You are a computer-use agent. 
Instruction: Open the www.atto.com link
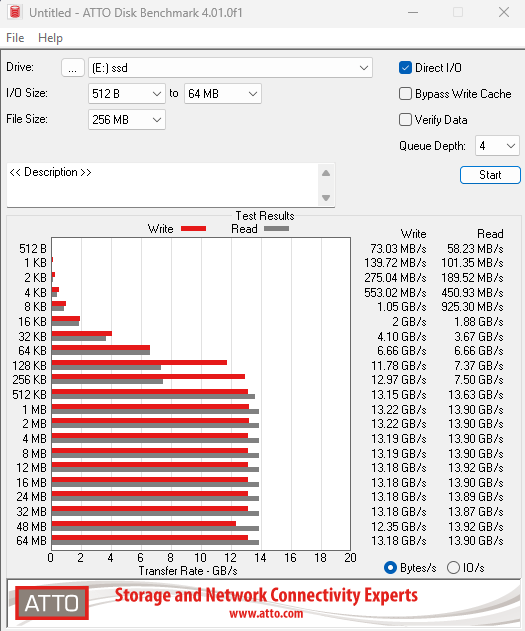click(266, 614)
